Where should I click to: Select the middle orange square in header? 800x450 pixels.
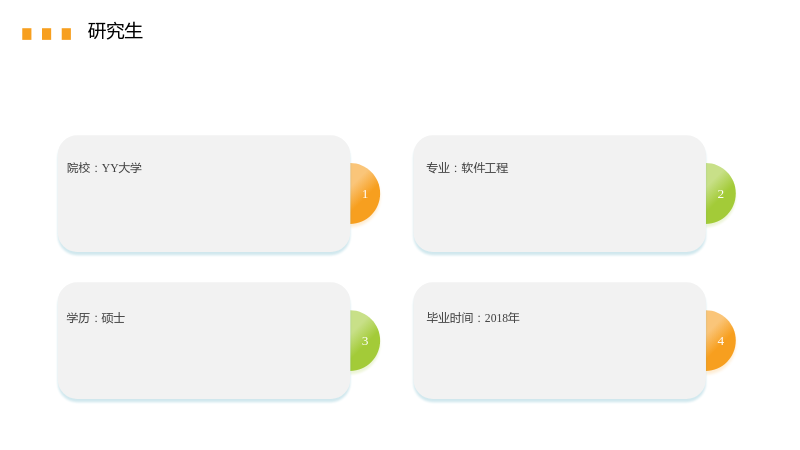point(46,34)
